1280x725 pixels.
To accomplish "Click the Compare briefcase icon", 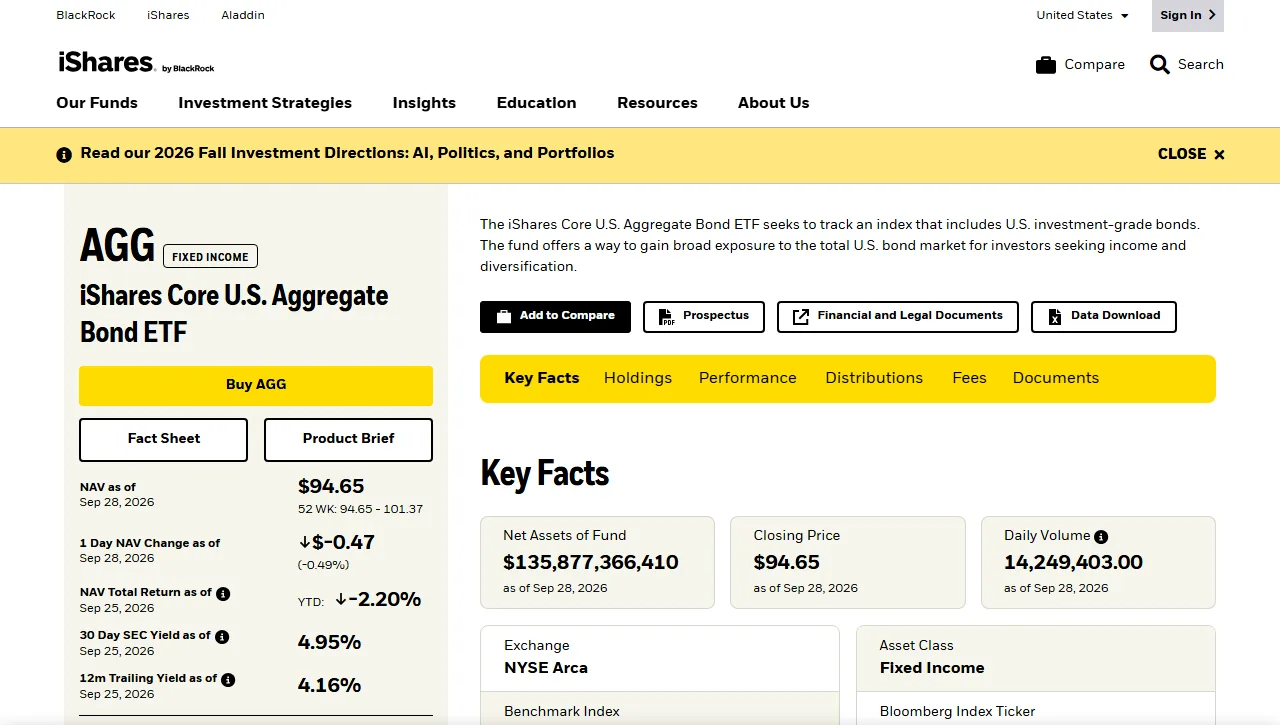I will click(1046, 65).
